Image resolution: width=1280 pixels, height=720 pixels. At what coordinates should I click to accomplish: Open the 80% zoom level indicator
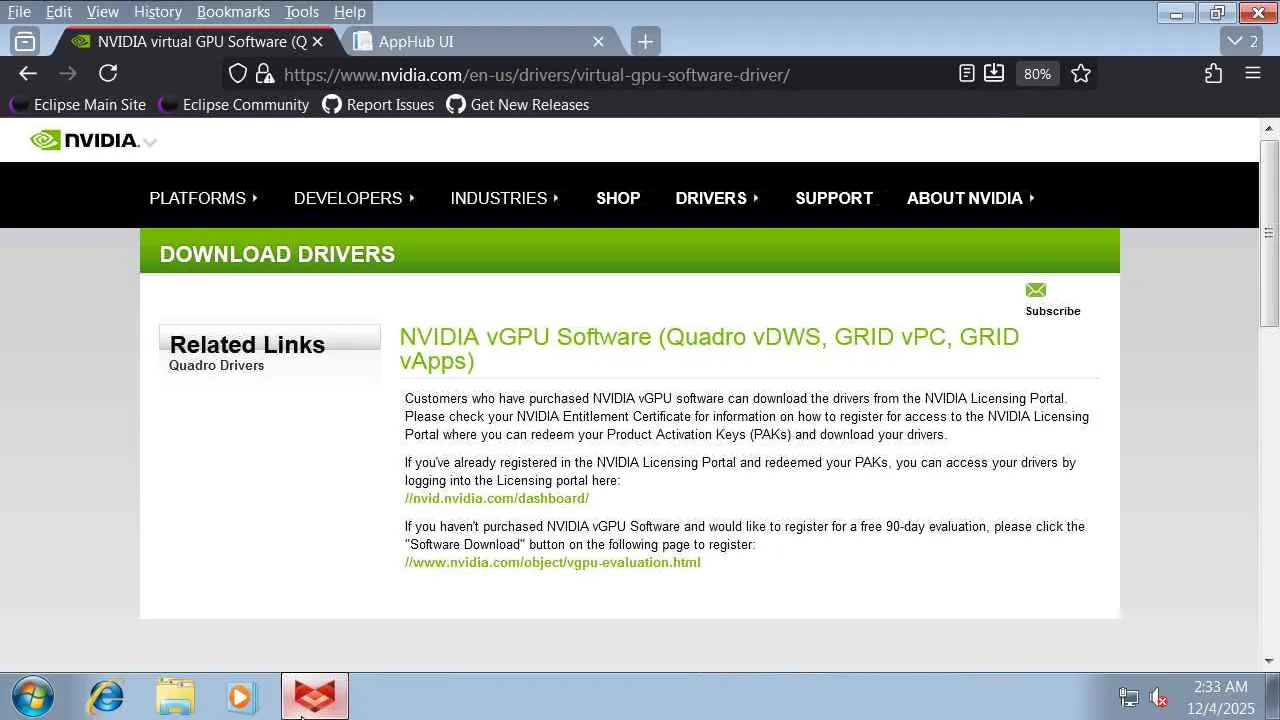[x=1037, y=74]
